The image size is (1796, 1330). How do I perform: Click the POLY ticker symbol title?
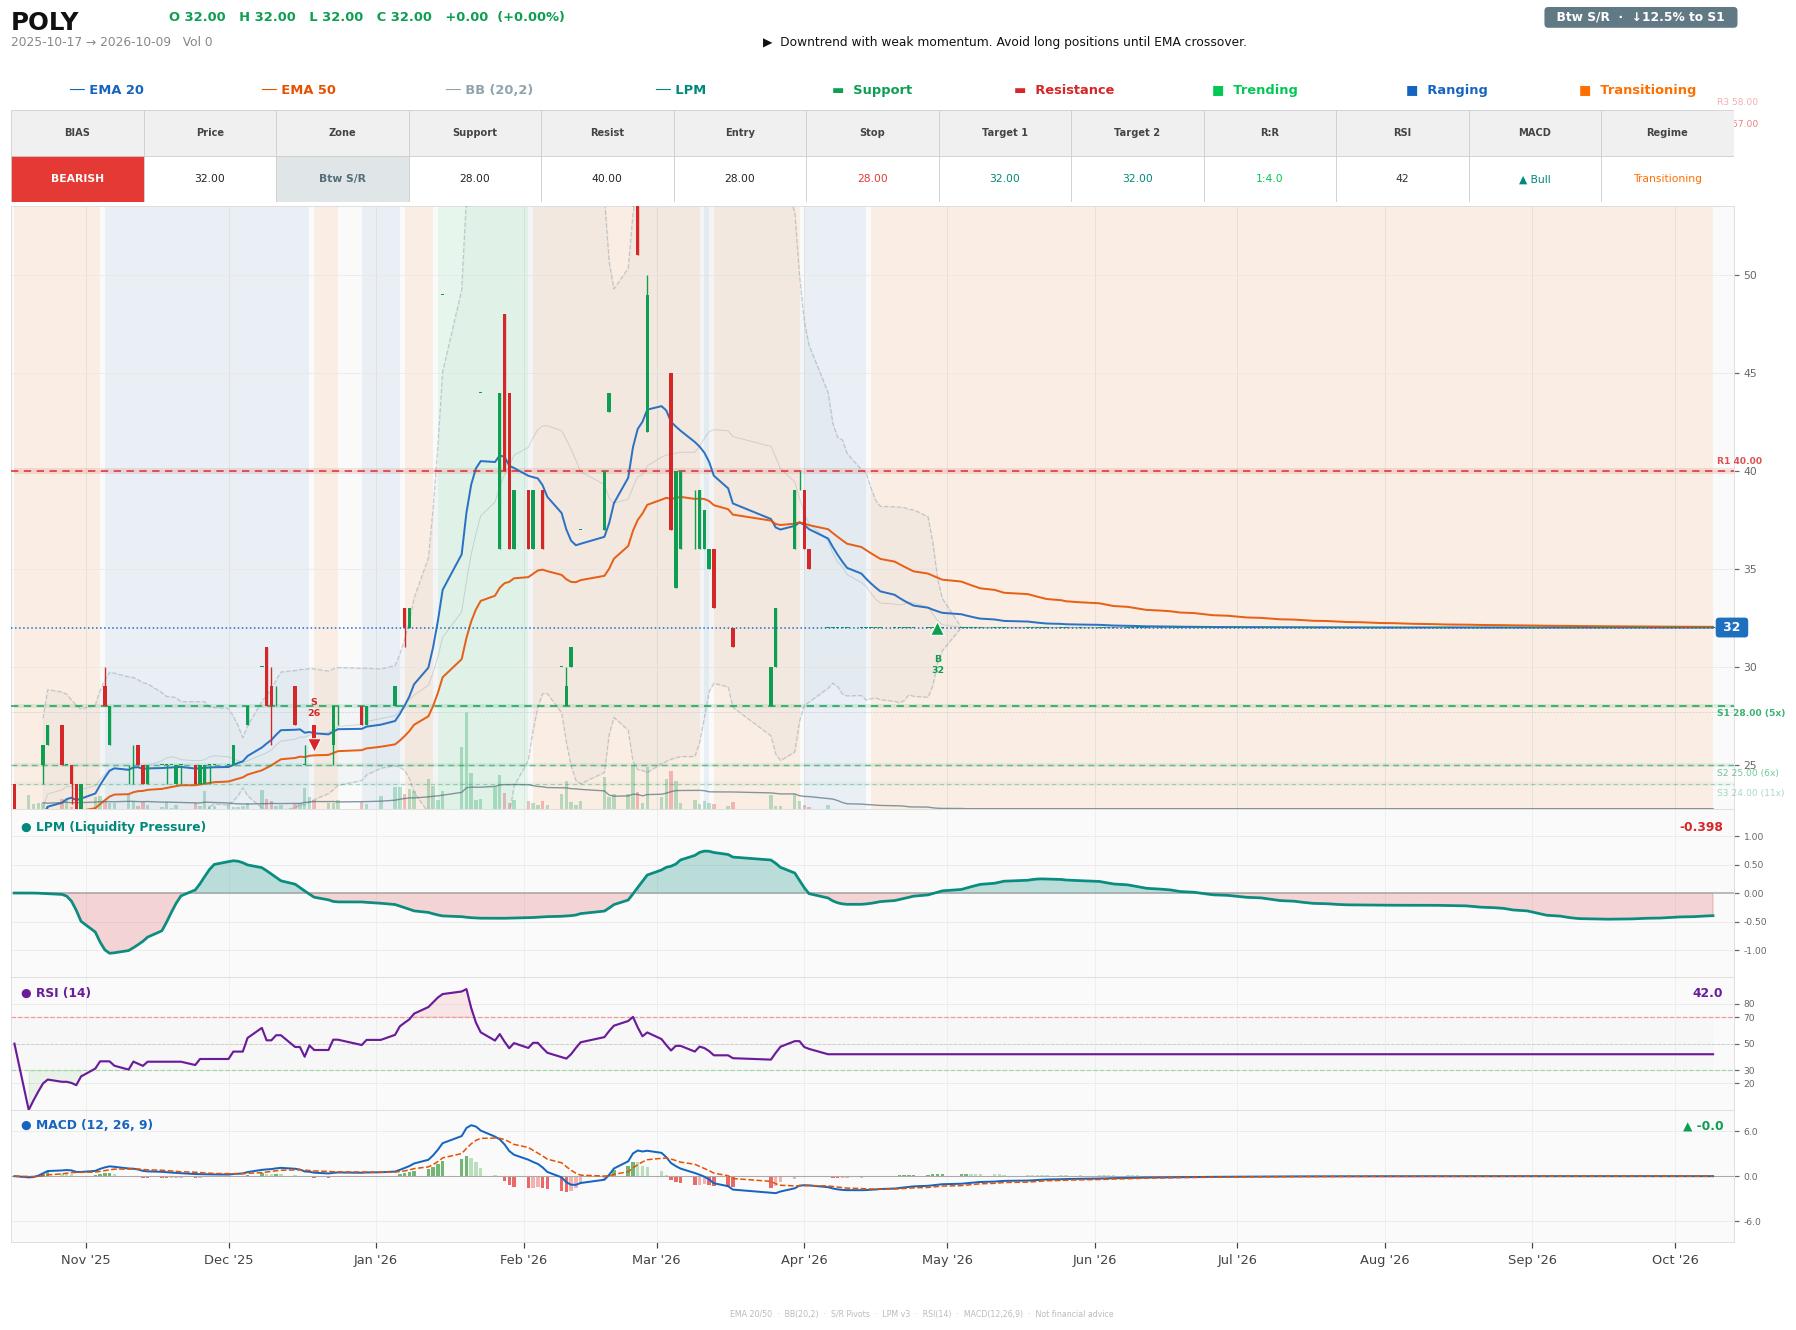coord(44,21)
